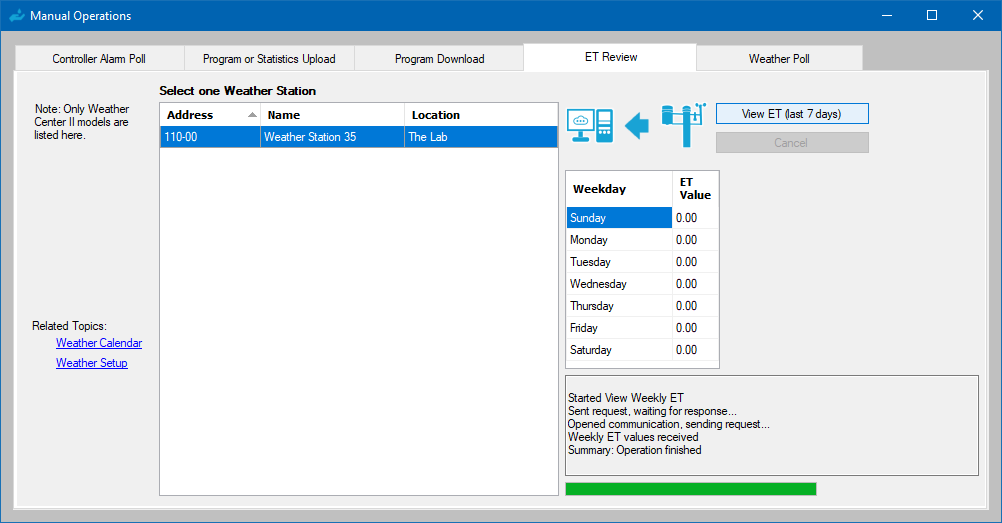Click 'Weekly ET values received' log line

pyautogui.click(x=633, y=437)
